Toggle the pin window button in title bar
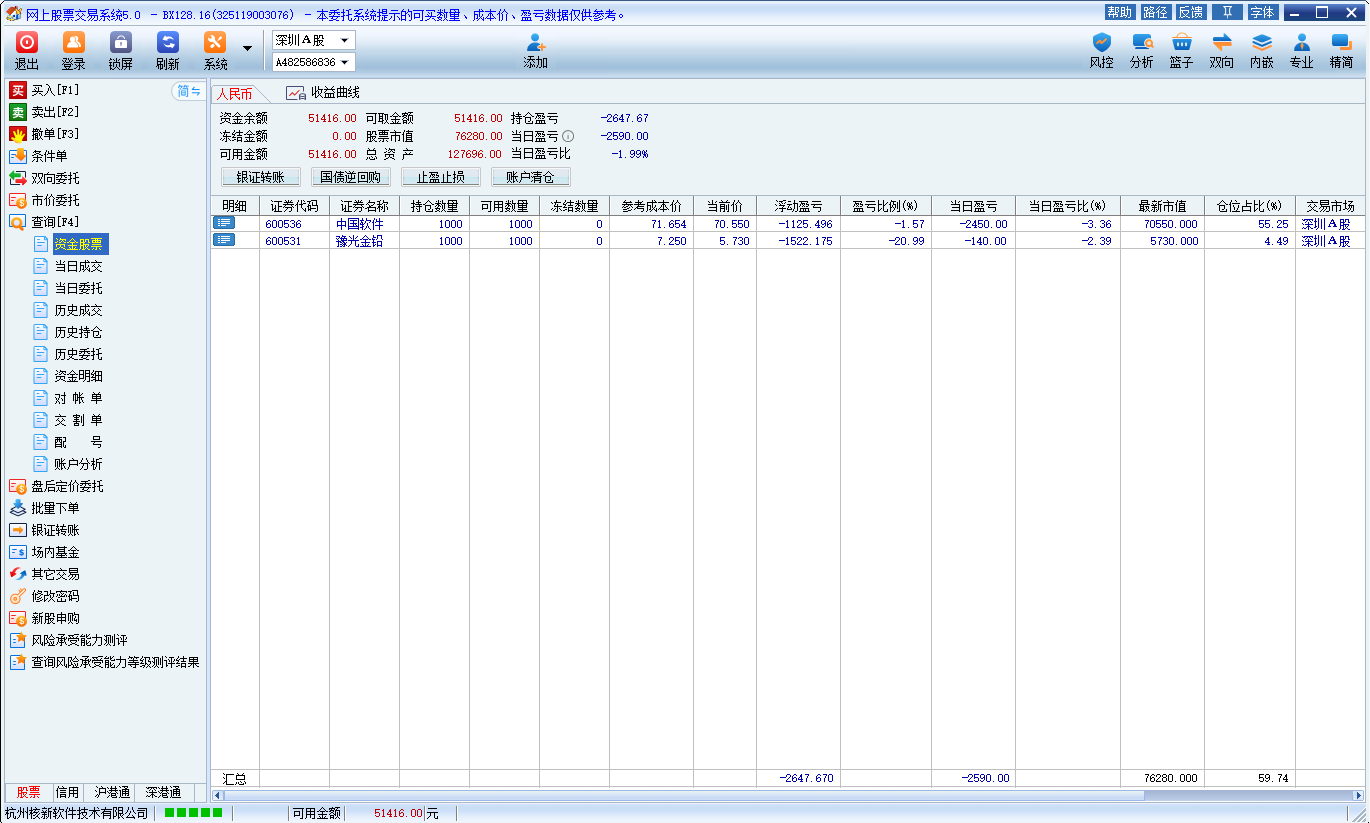Screen dimensions: 1370x823 pyautogui.click(x=1227, y=12)
